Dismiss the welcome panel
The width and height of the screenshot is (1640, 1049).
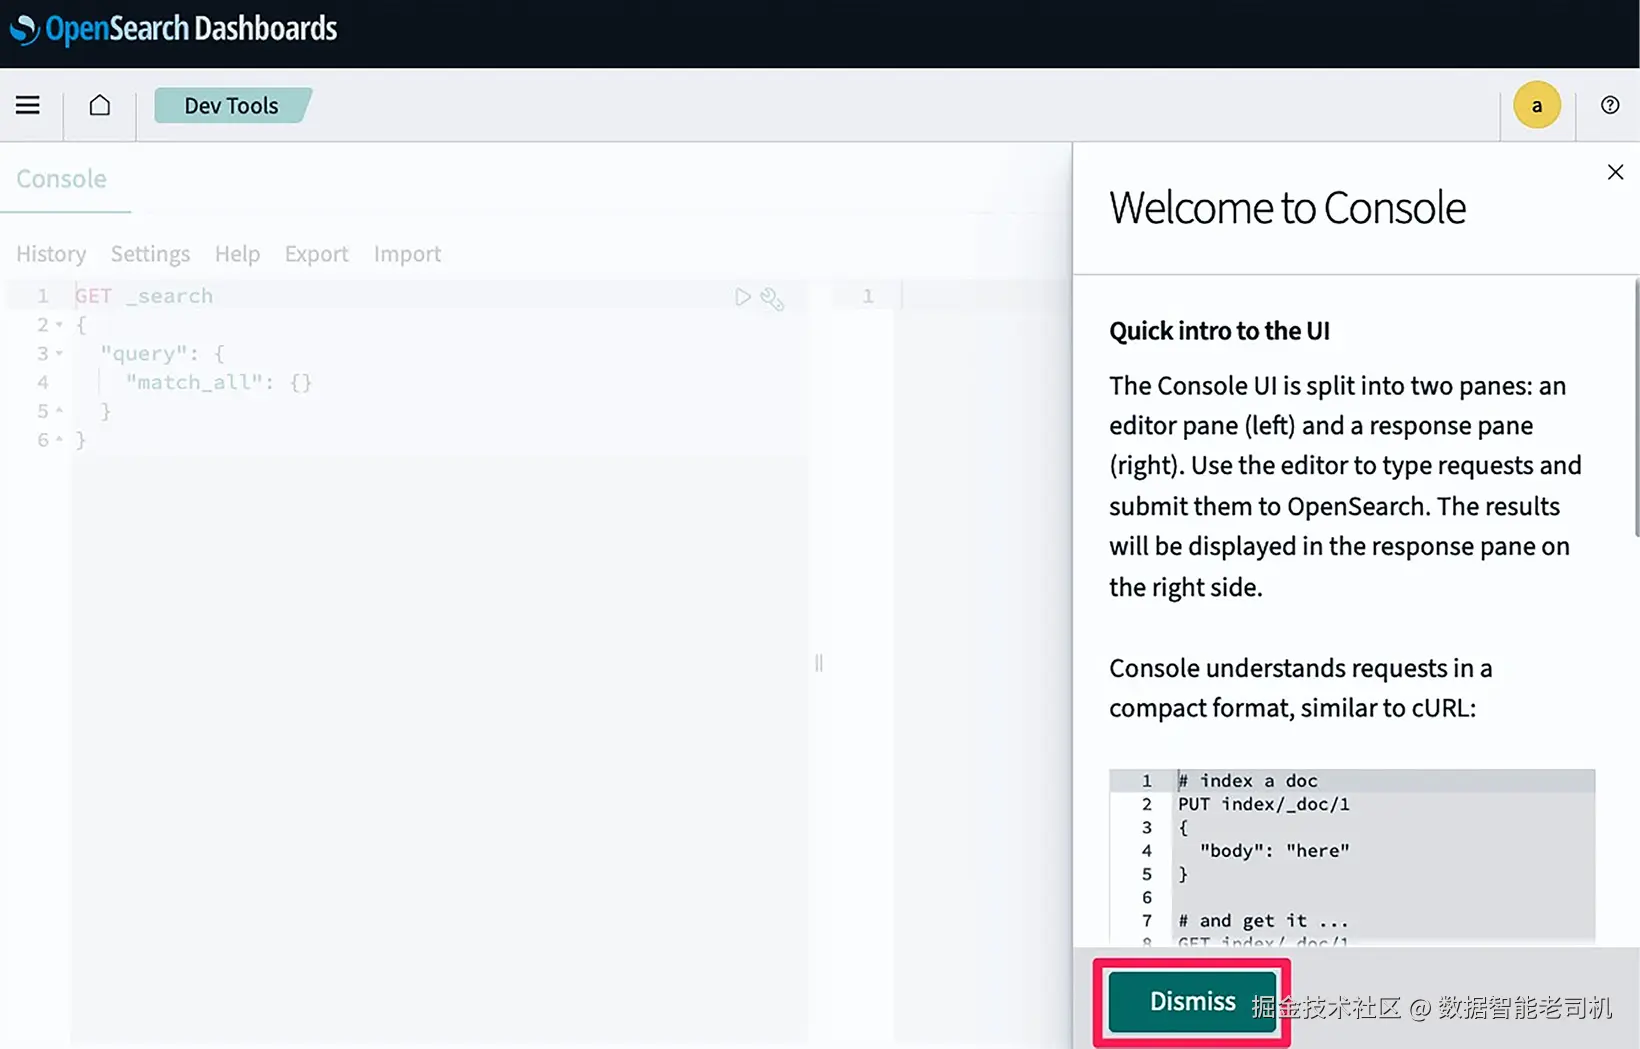(x=1192, y=1001)
